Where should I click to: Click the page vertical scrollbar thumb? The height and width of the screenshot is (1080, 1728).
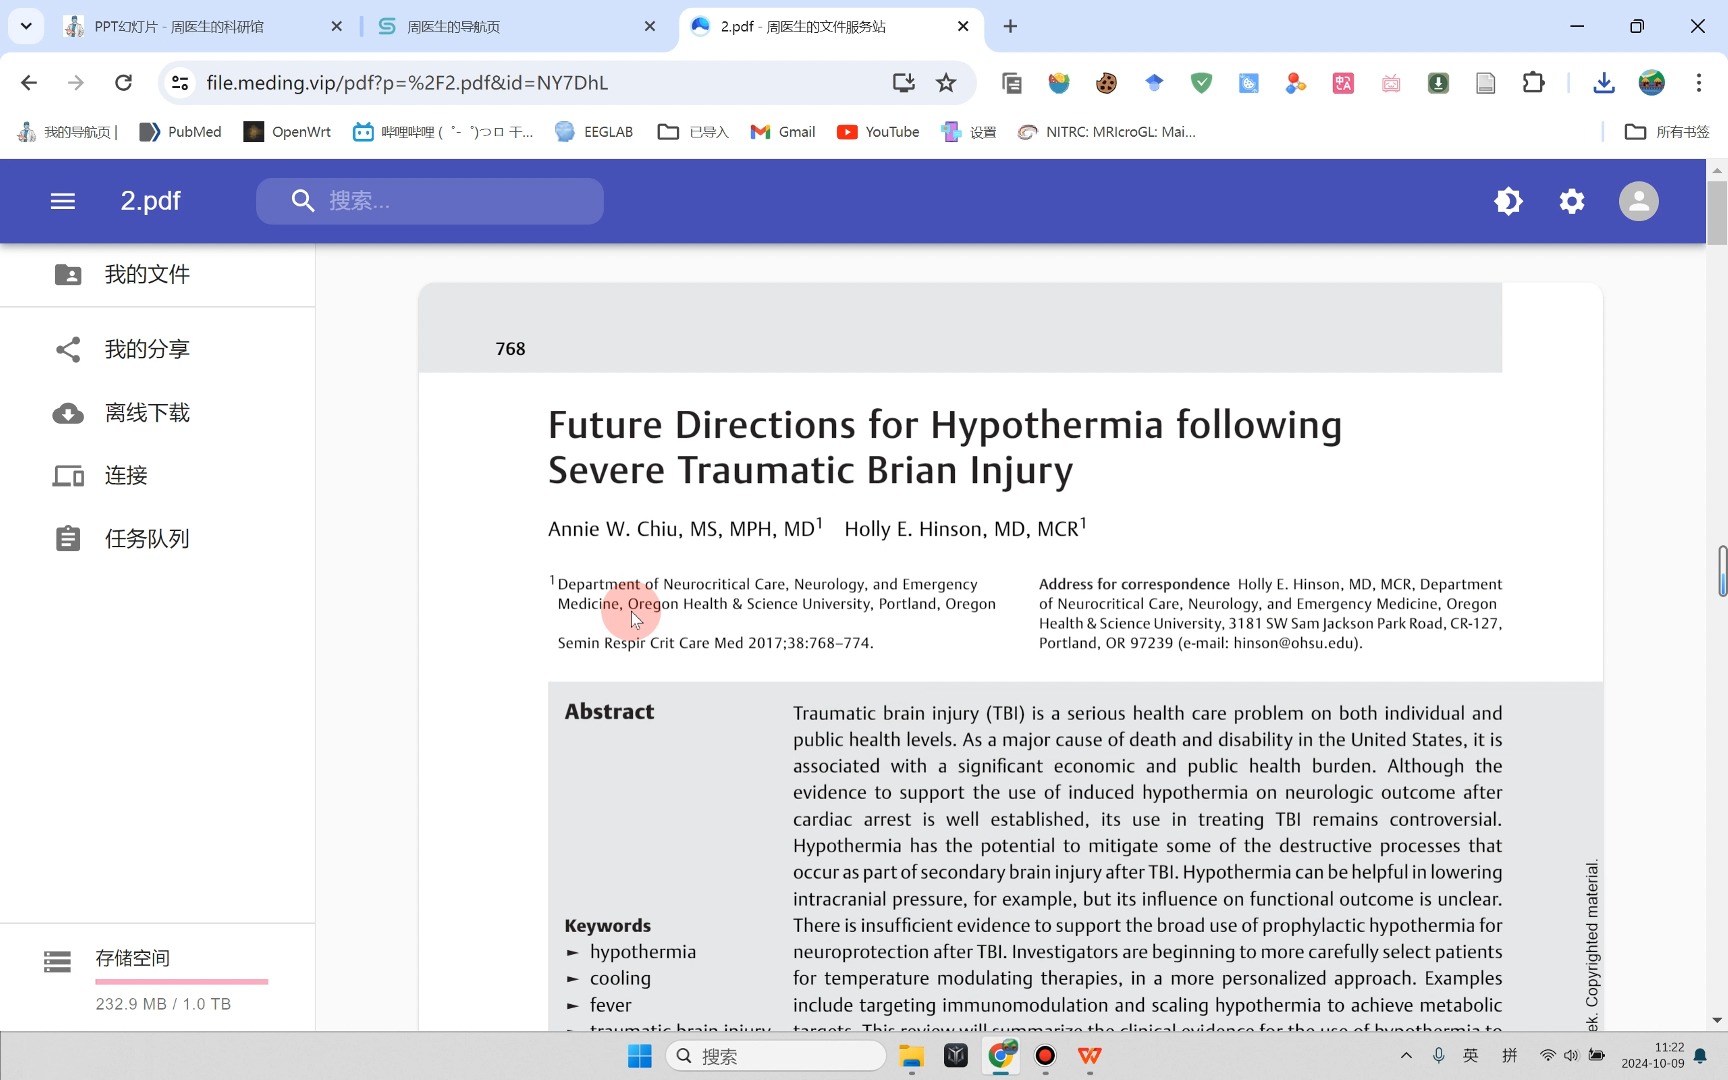click(1717, 212)
